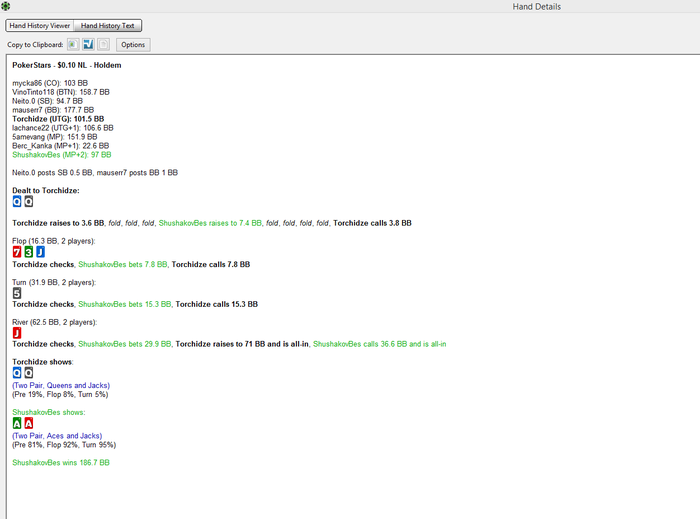Click 'Torchidze raises to 71 BB and is all-in'
This screenshot has height=519, width=700.
tap(242, 344)
